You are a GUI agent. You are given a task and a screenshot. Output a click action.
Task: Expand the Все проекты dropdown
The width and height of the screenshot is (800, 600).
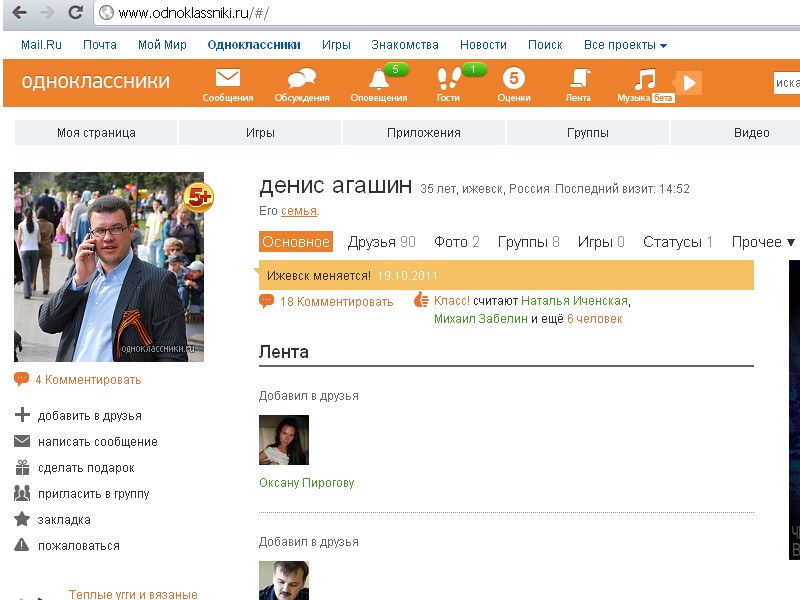tap(625, 45)
